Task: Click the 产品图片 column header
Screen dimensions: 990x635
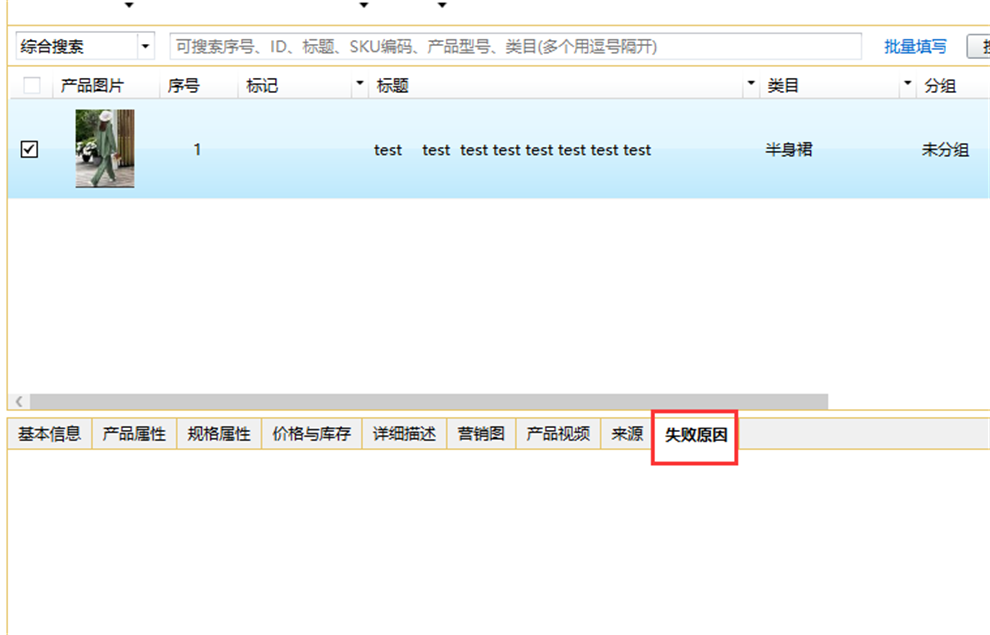Action: click(x=92, y=85)
